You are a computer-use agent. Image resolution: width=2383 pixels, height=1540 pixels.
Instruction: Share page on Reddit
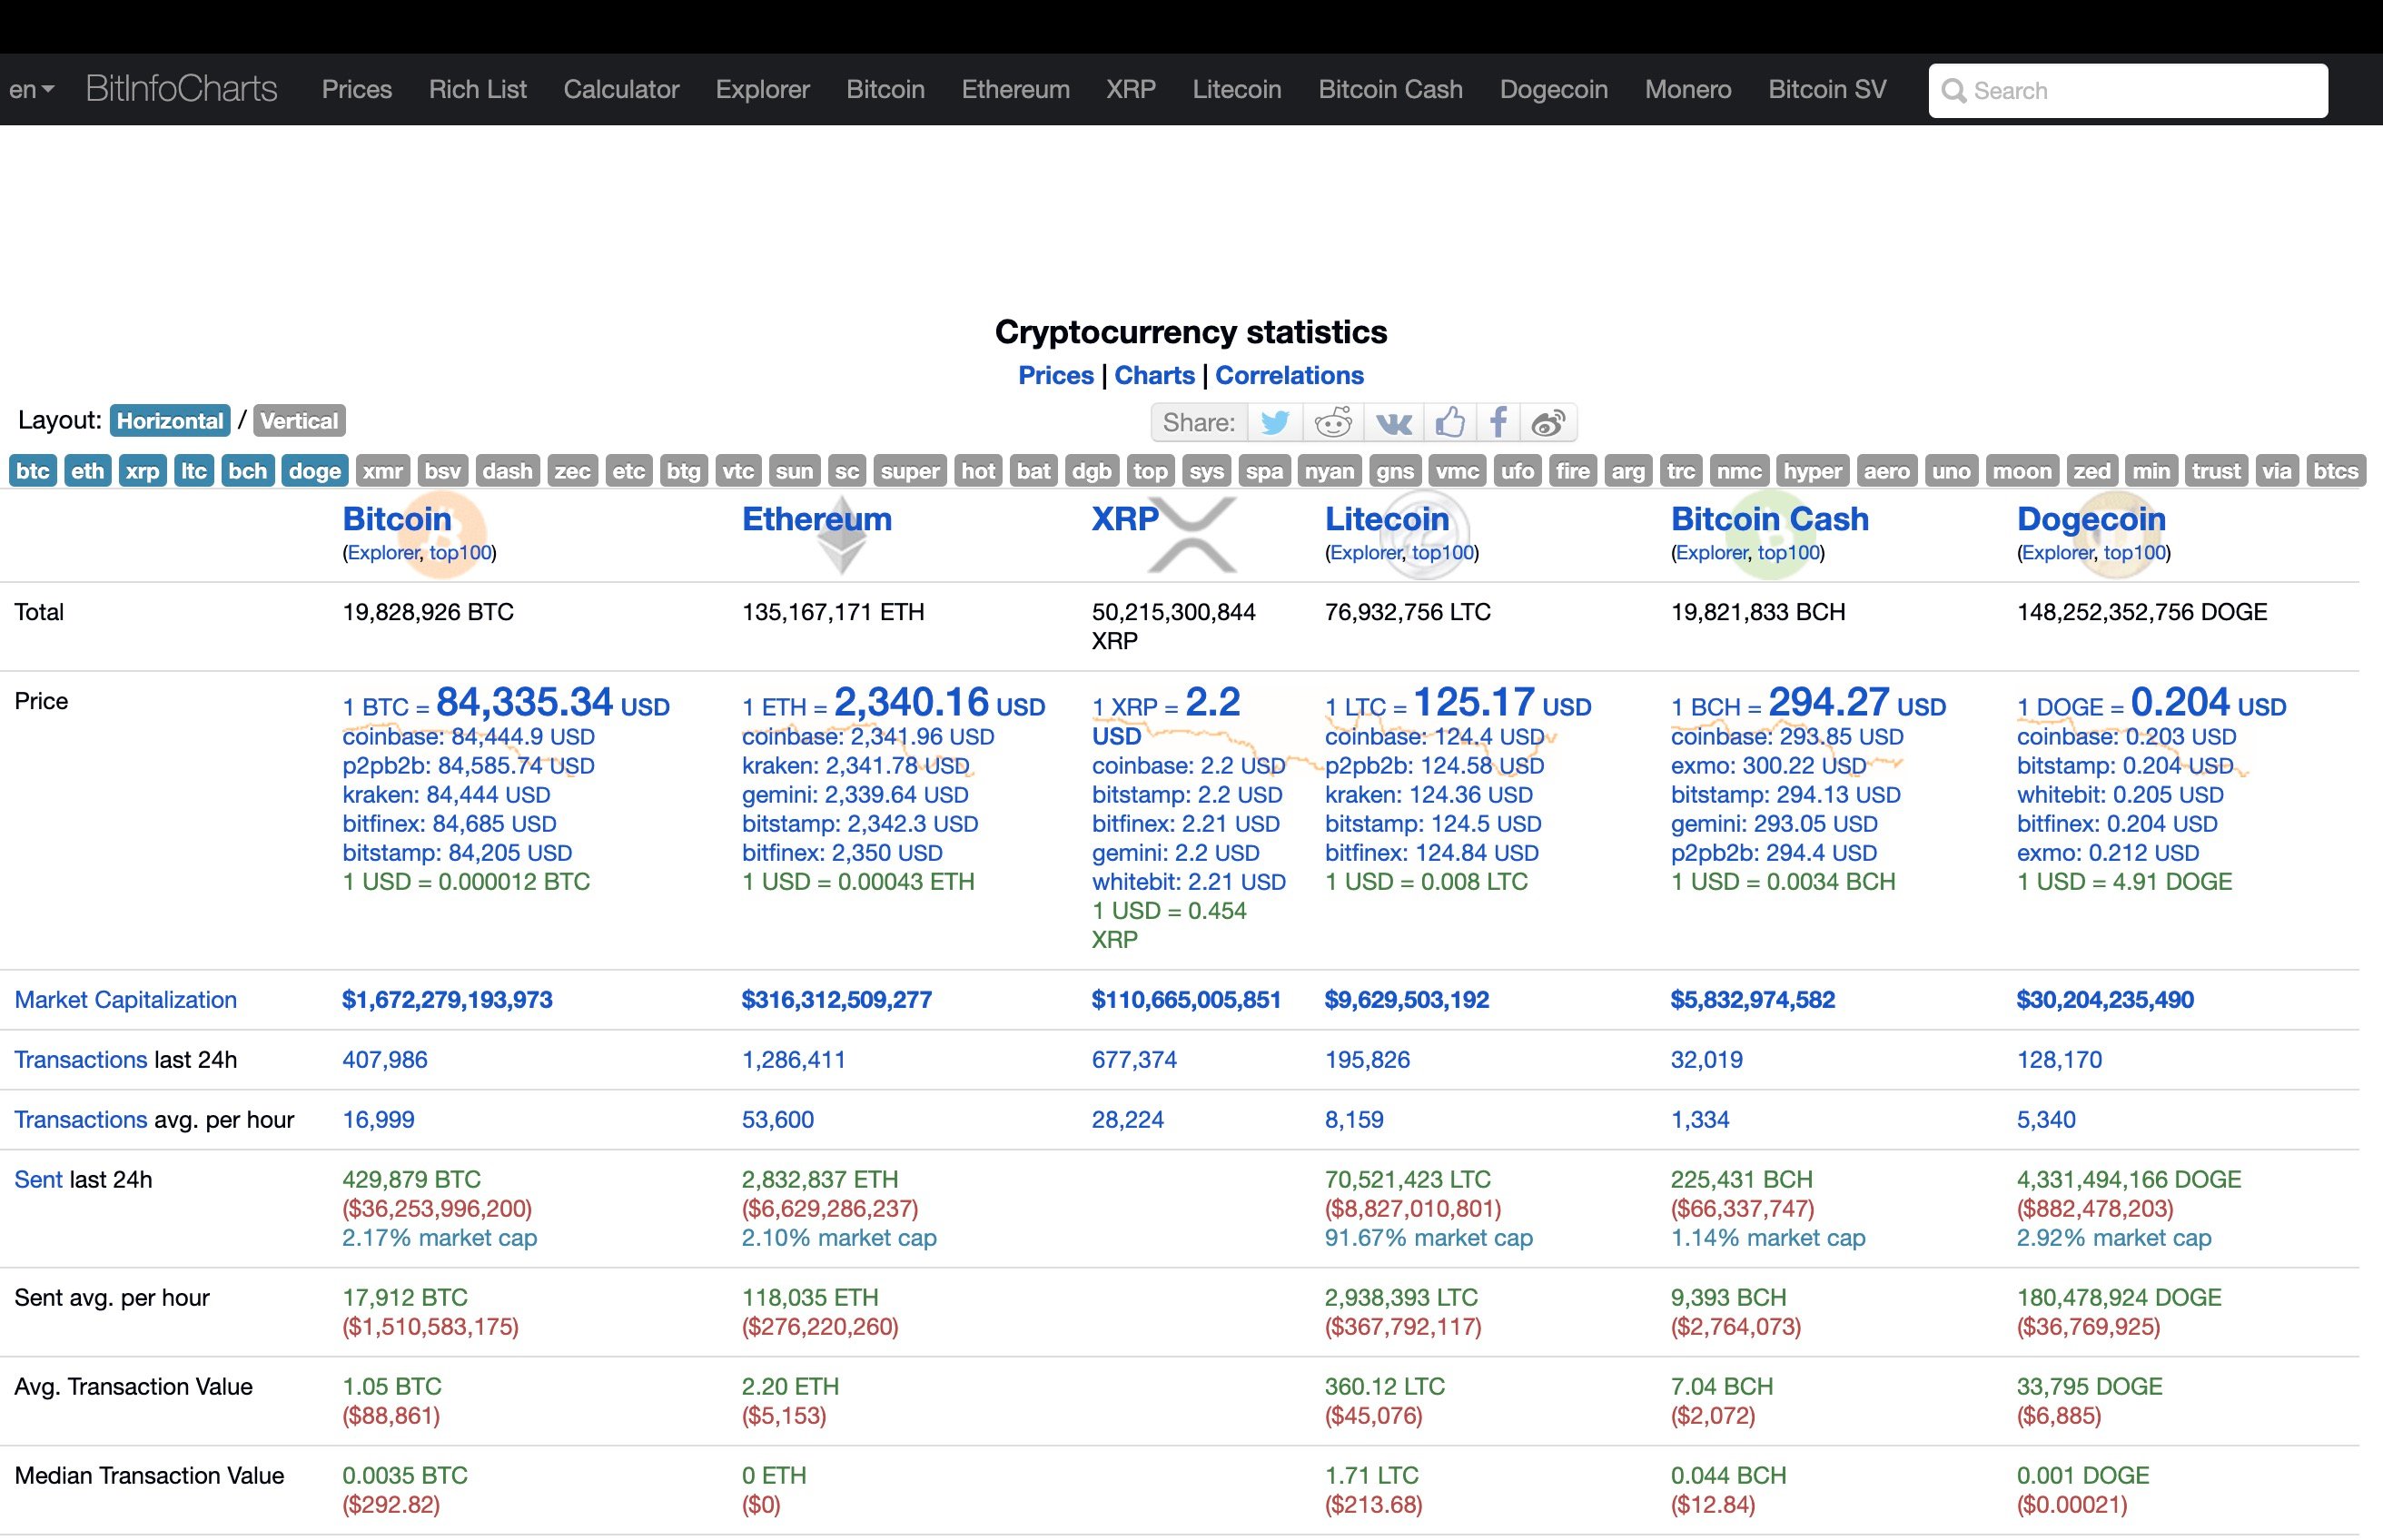click(x=1332, y=423)
